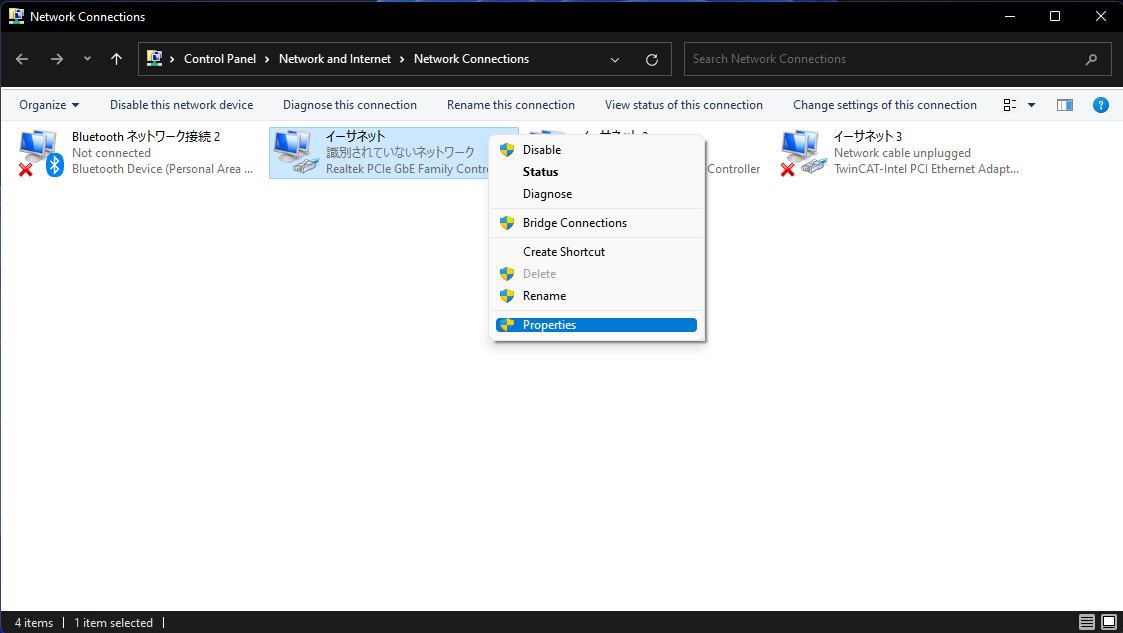Switch to details view in status bar
This screenshot has width=1123, height=633.
(x=1087, y=622)
